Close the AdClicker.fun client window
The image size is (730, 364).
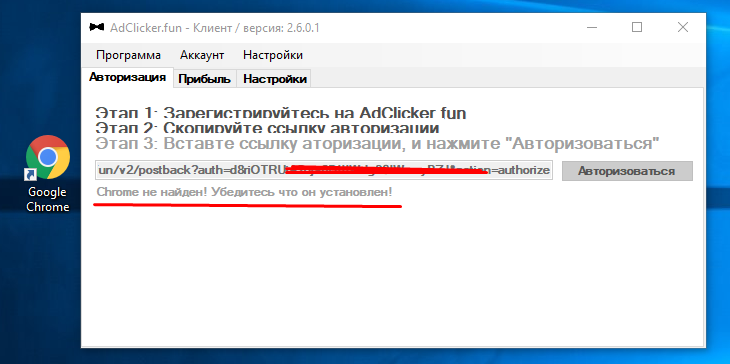tap(683, 27)
